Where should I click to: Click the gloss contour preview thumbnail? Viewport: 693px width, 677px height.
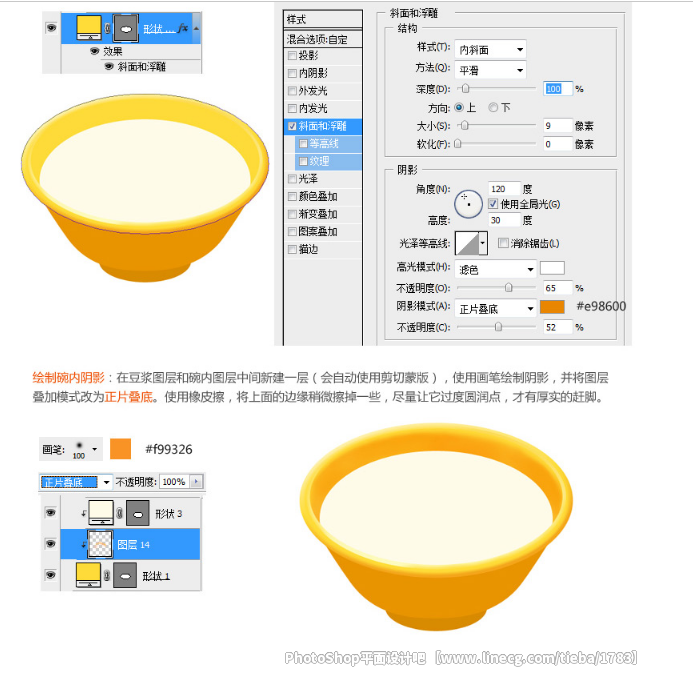tap(467, 243)
